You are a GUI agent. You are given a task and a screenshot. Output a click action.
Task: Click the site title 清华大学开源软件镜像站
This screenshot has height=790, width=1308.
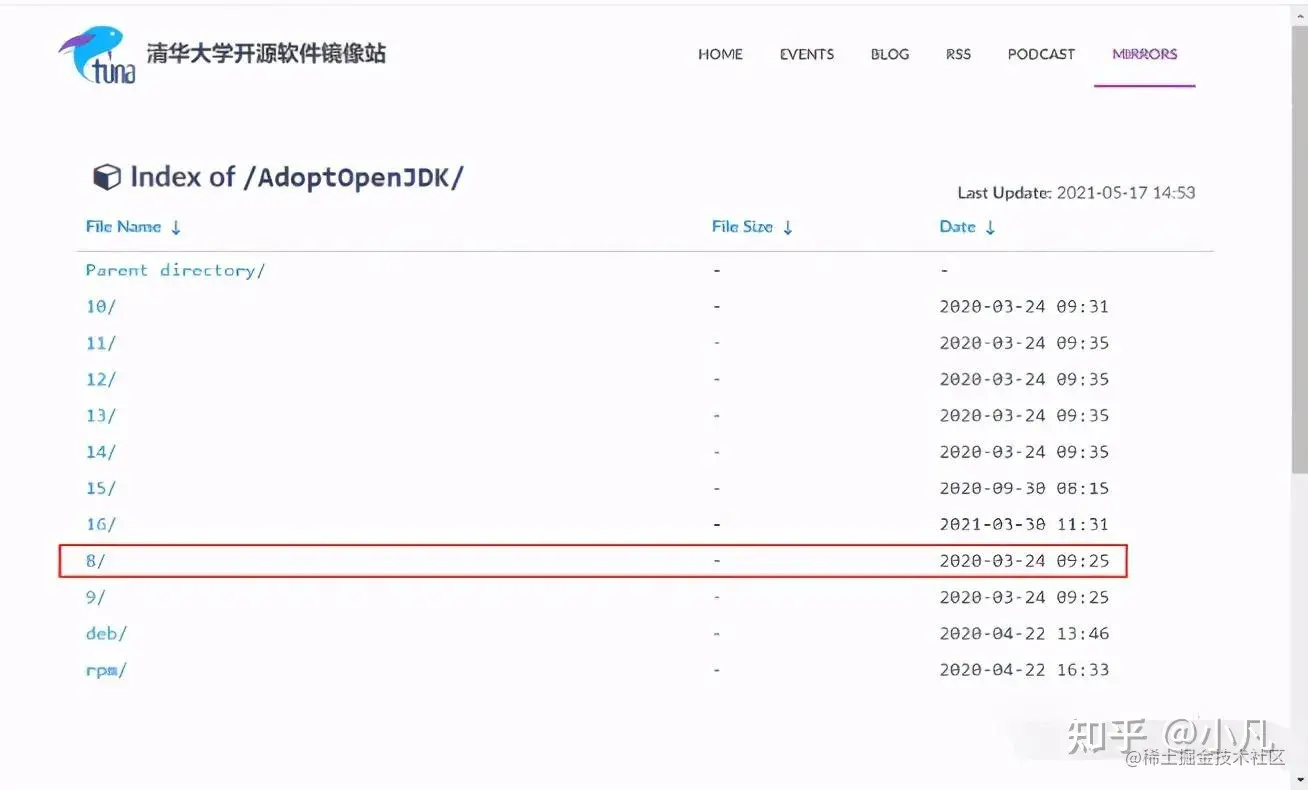tap(265, 53)
